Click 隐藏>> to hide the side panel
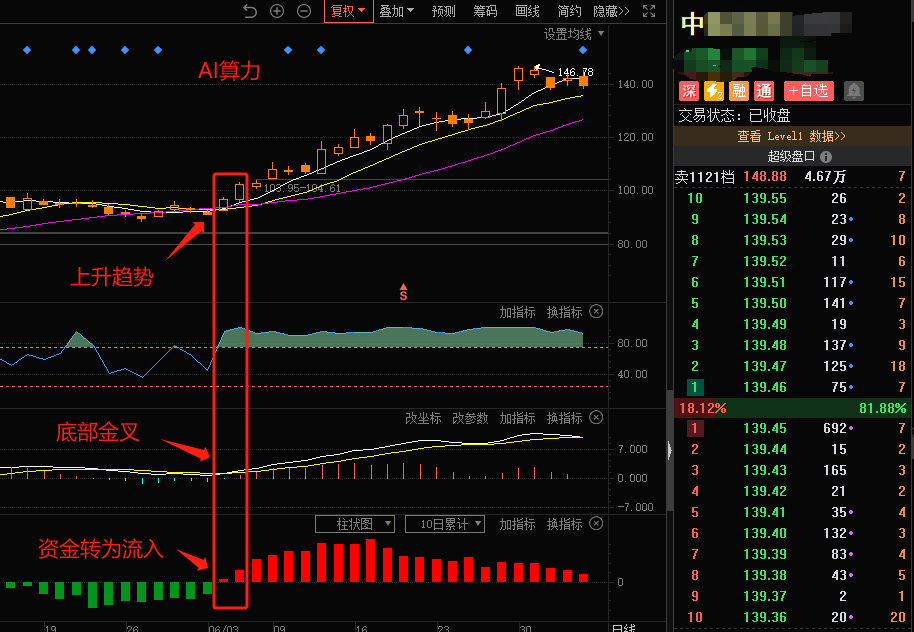This screenshot has height=632, width=914. (611, 11)
